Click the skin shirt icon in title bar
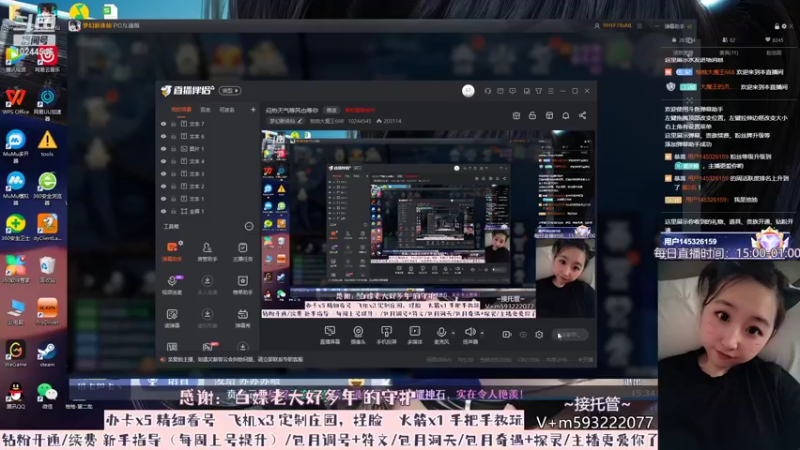 (x=538, y=91)
